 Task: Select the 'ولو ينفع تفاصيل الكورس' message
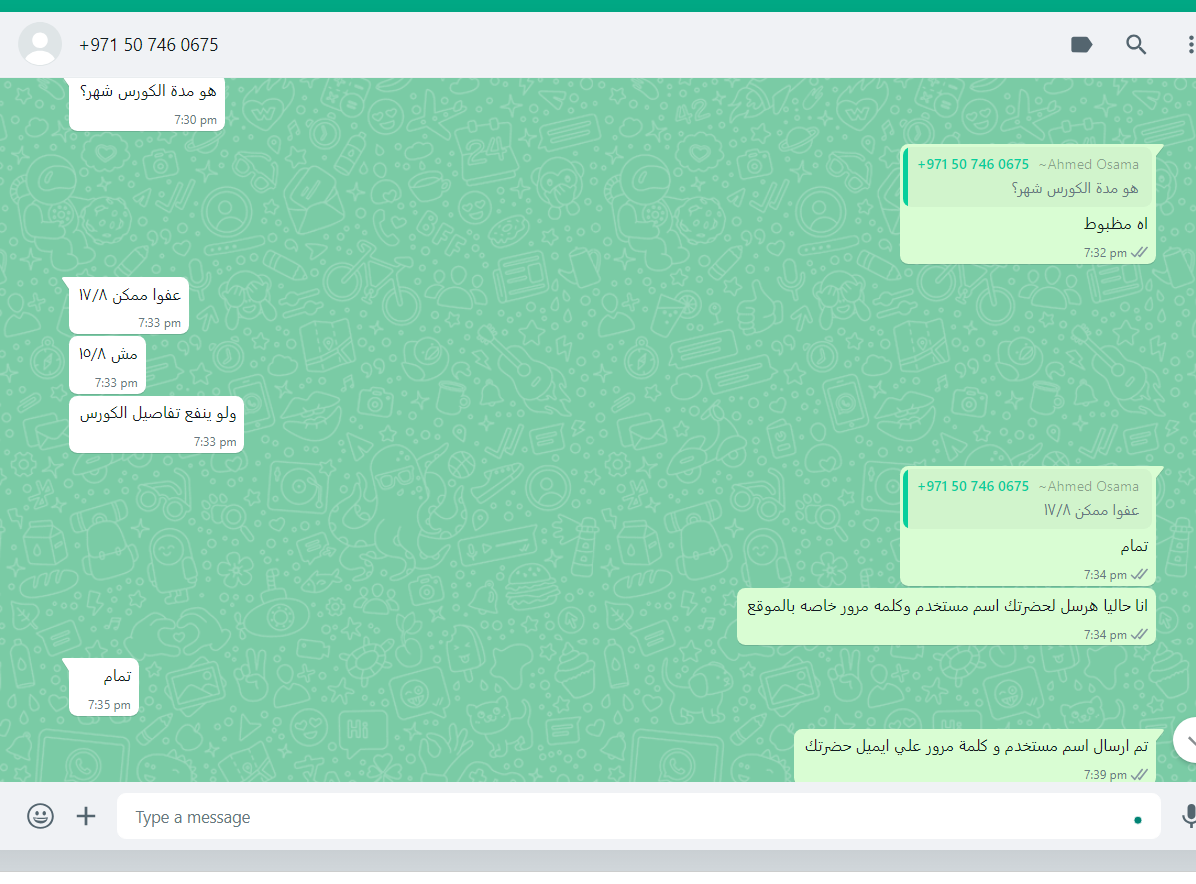pyautogui.click(x=156, y=424)
